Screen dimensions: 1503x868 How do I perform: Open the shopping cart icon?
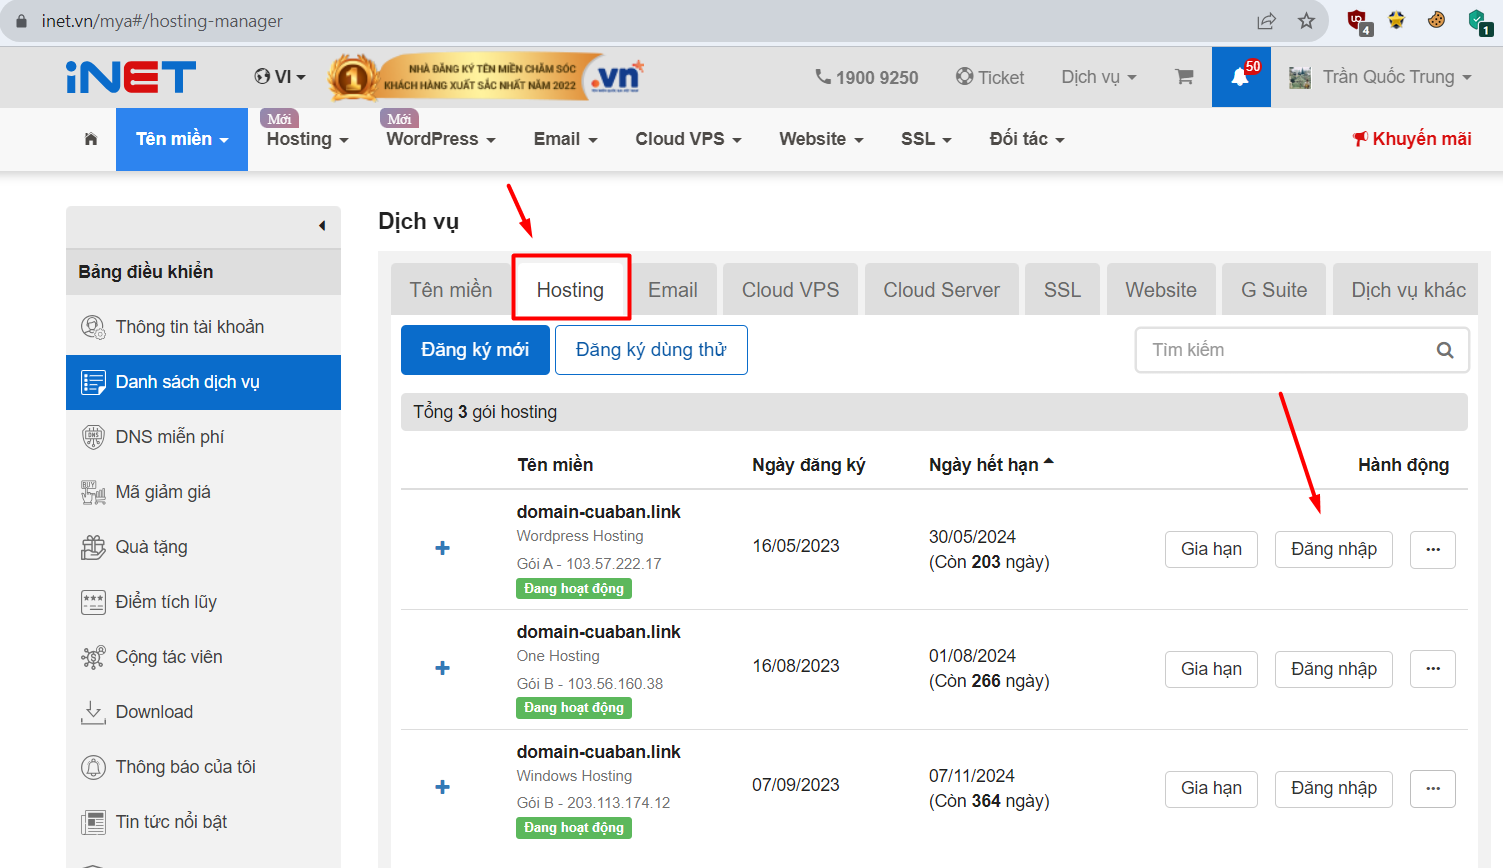(1184, 77)
